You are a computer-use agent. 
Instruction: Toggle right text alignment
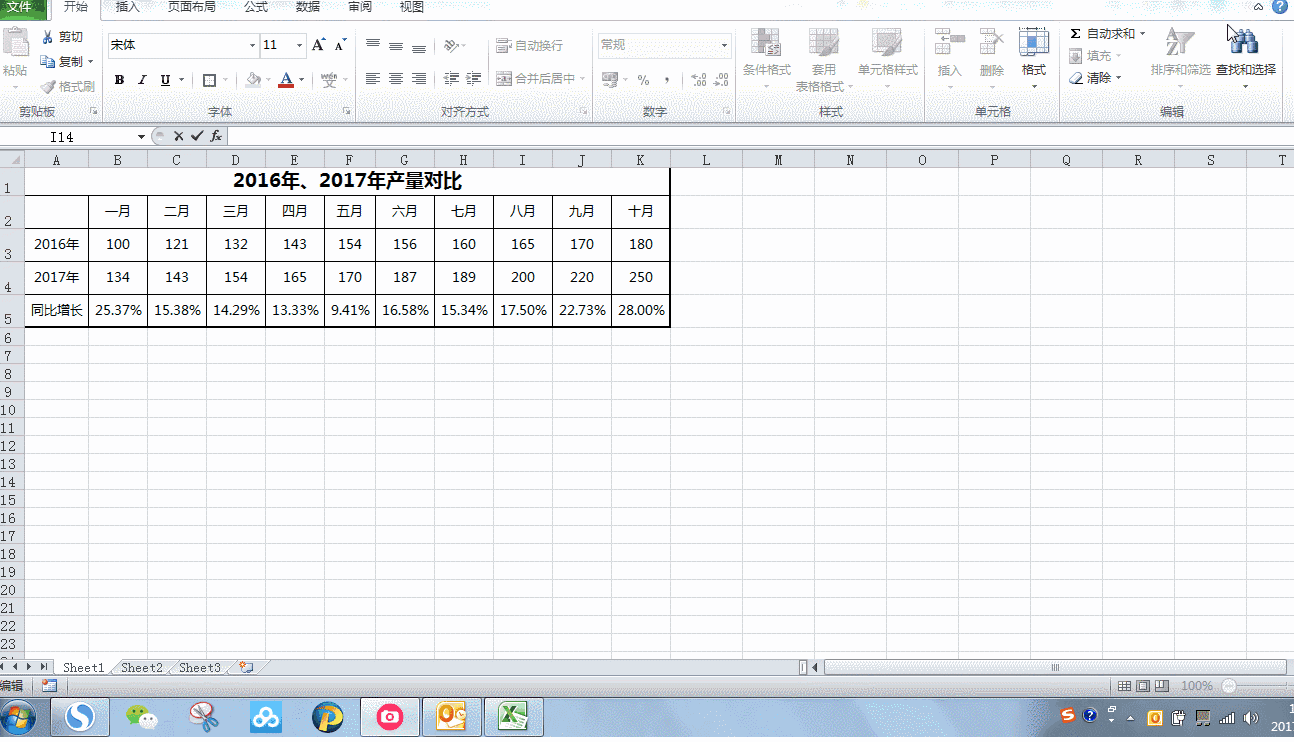pyautogui.click(x=419, y=79)
